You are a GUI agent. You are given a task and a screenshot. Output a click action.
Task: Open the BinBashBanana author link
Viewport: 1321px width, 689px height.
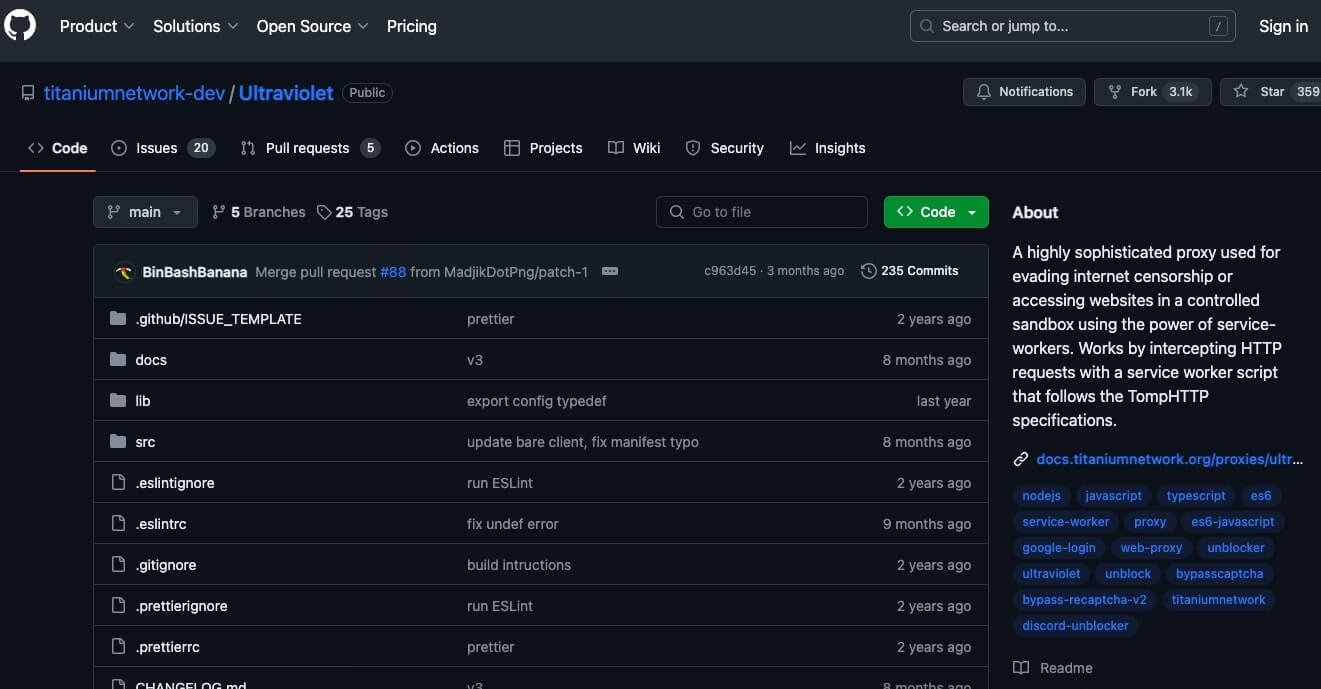tap(195, 271)
